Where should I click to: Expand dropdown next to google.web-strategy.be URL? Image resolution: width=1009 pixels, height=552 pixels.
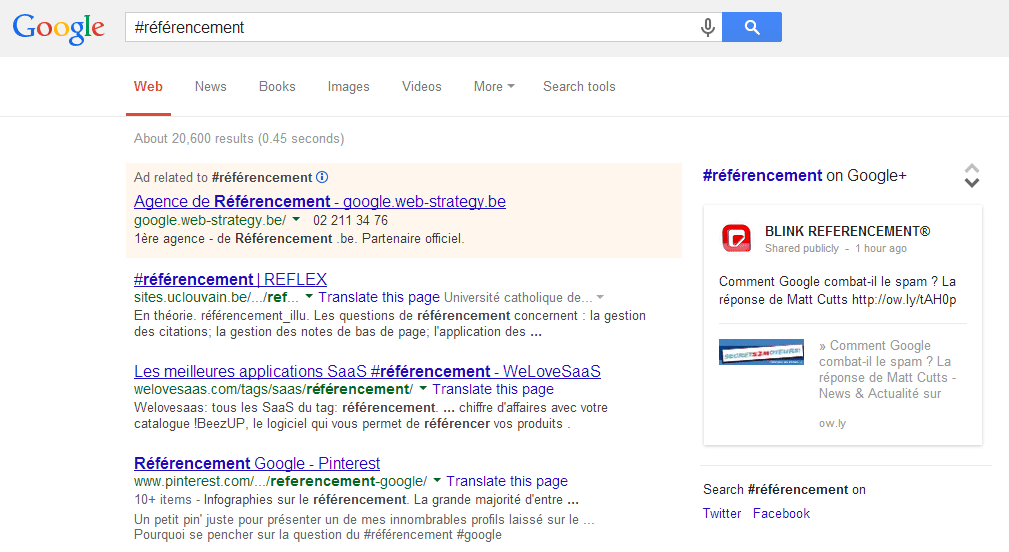pyautogui.click(x=296, y=219)
